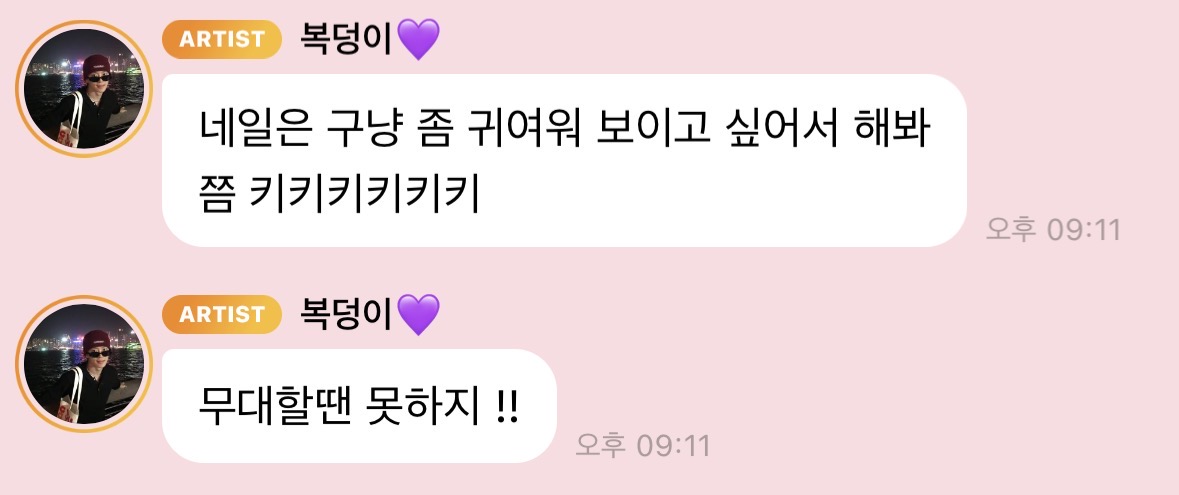
Task: Tap the ARTIST badge above the first message
Action: [222, 39]
